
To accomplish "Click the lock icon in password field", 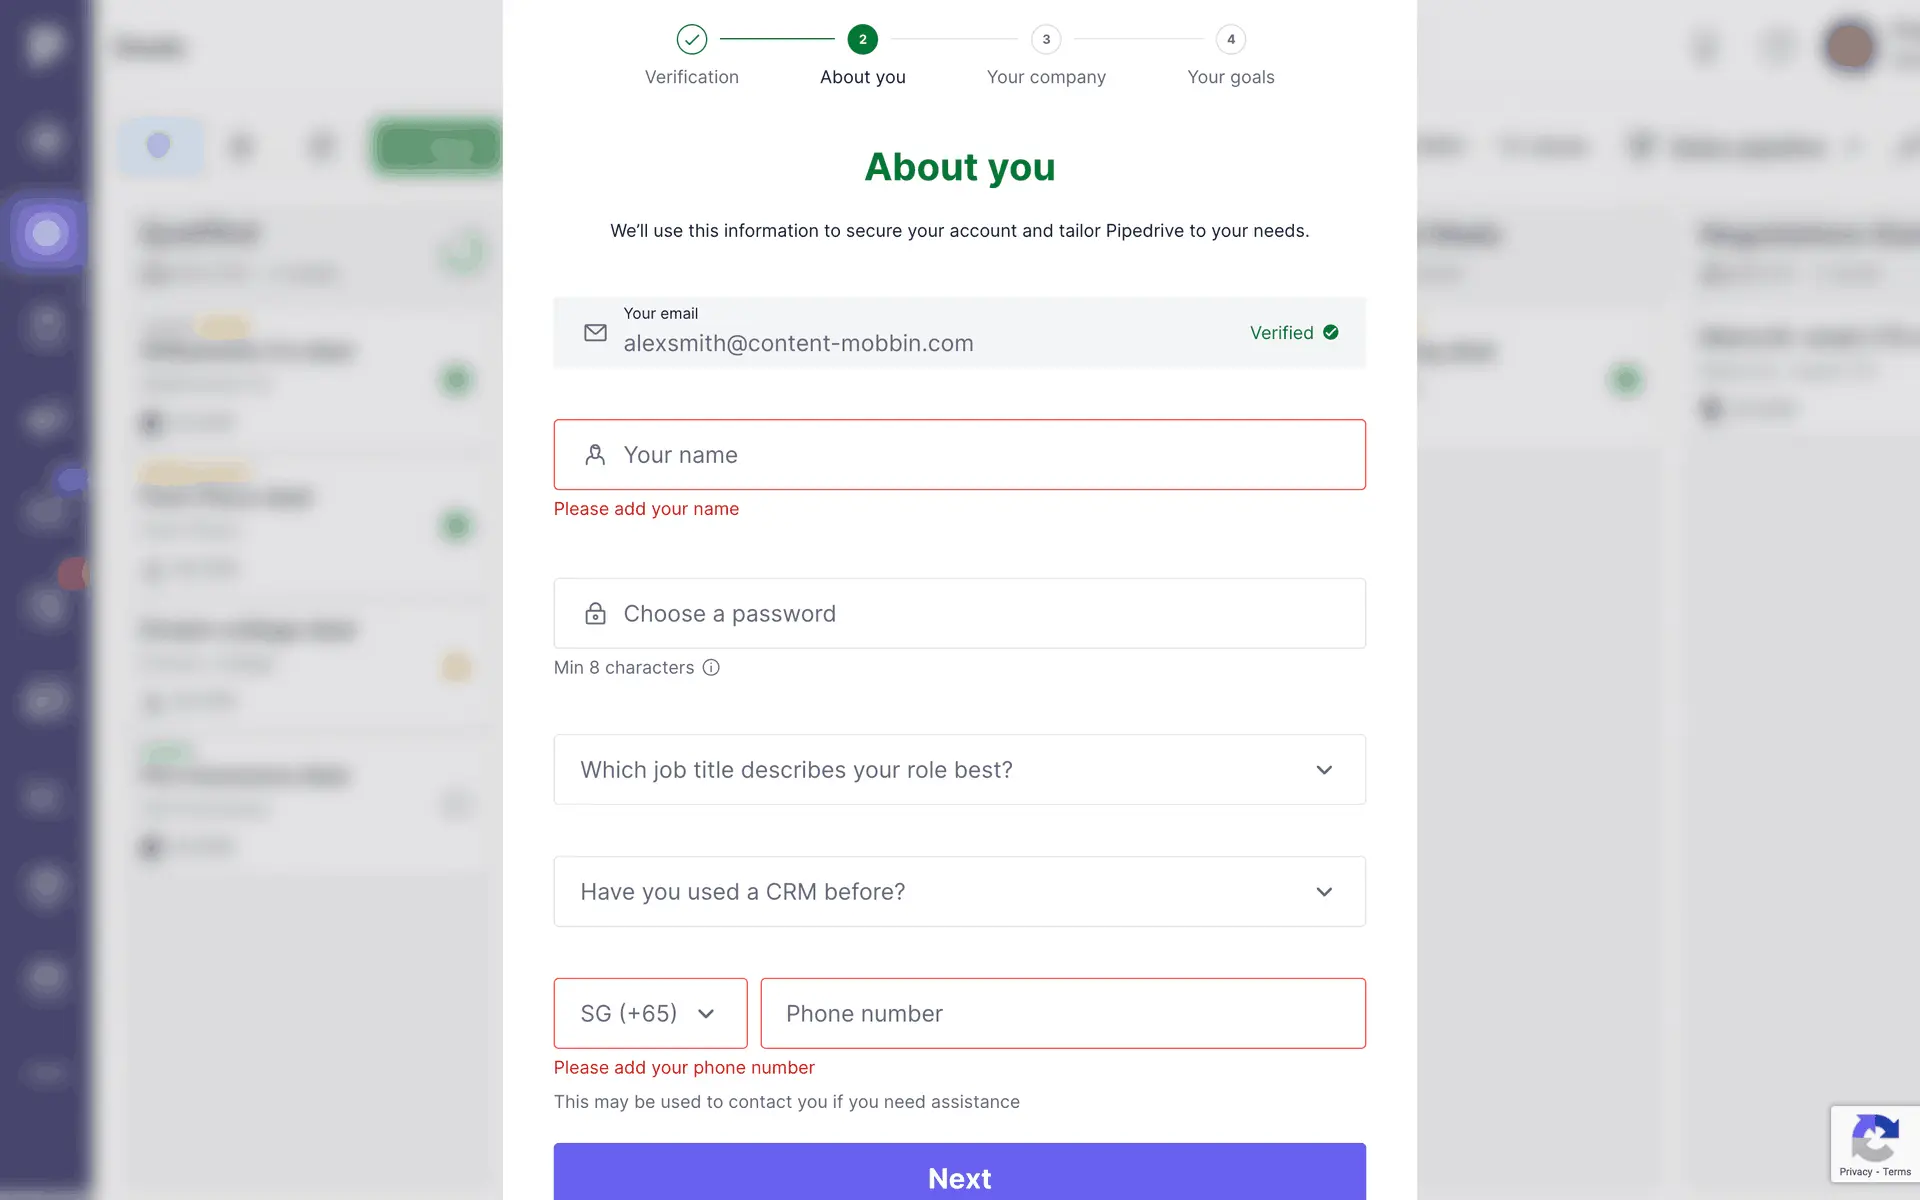I will click(595, 614).
